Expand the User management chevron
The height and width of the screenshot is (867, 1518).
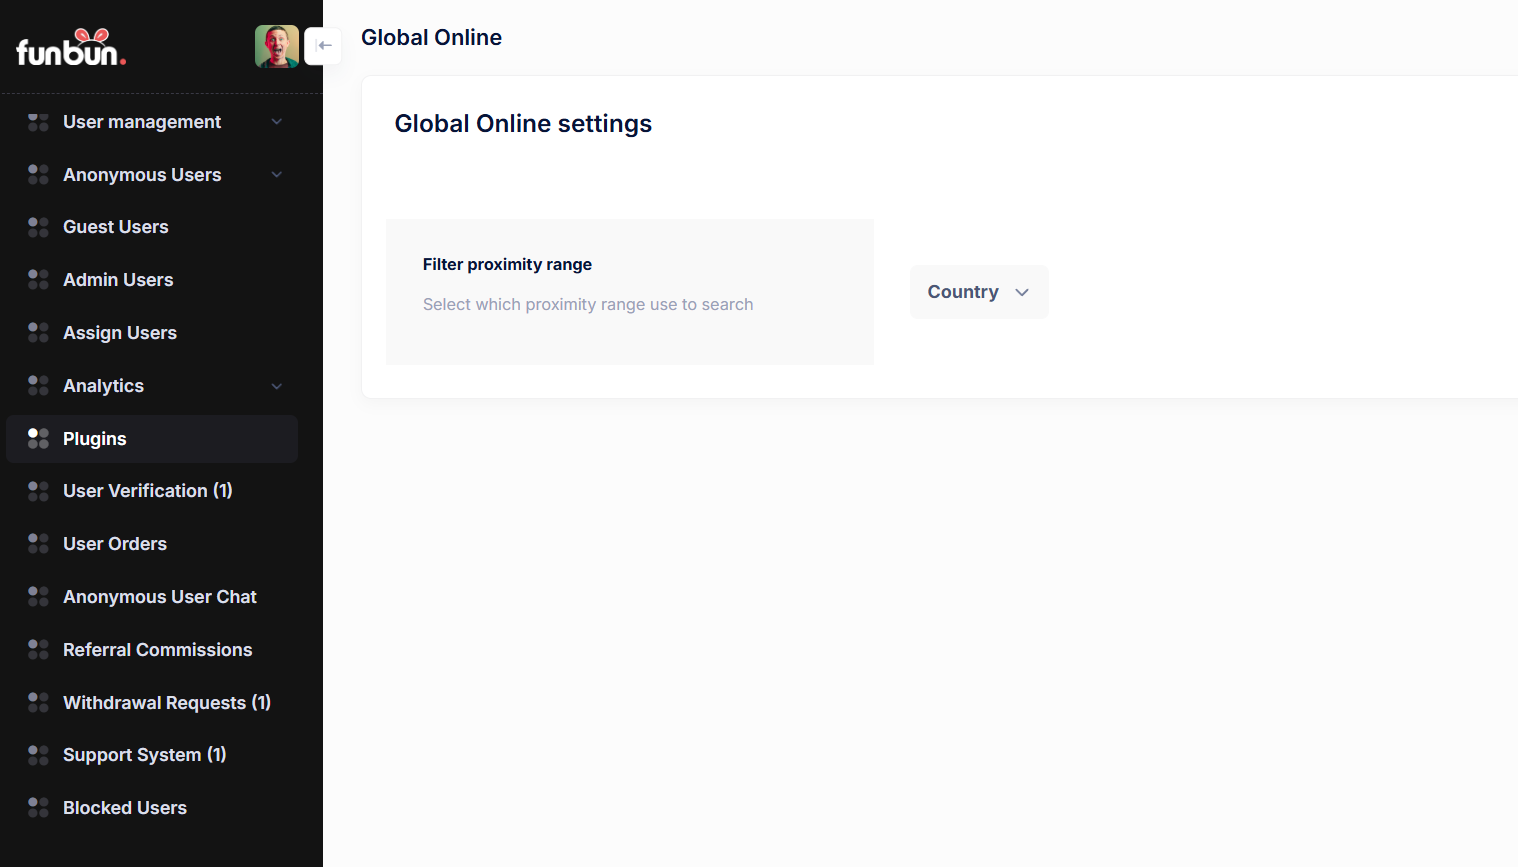277,122
